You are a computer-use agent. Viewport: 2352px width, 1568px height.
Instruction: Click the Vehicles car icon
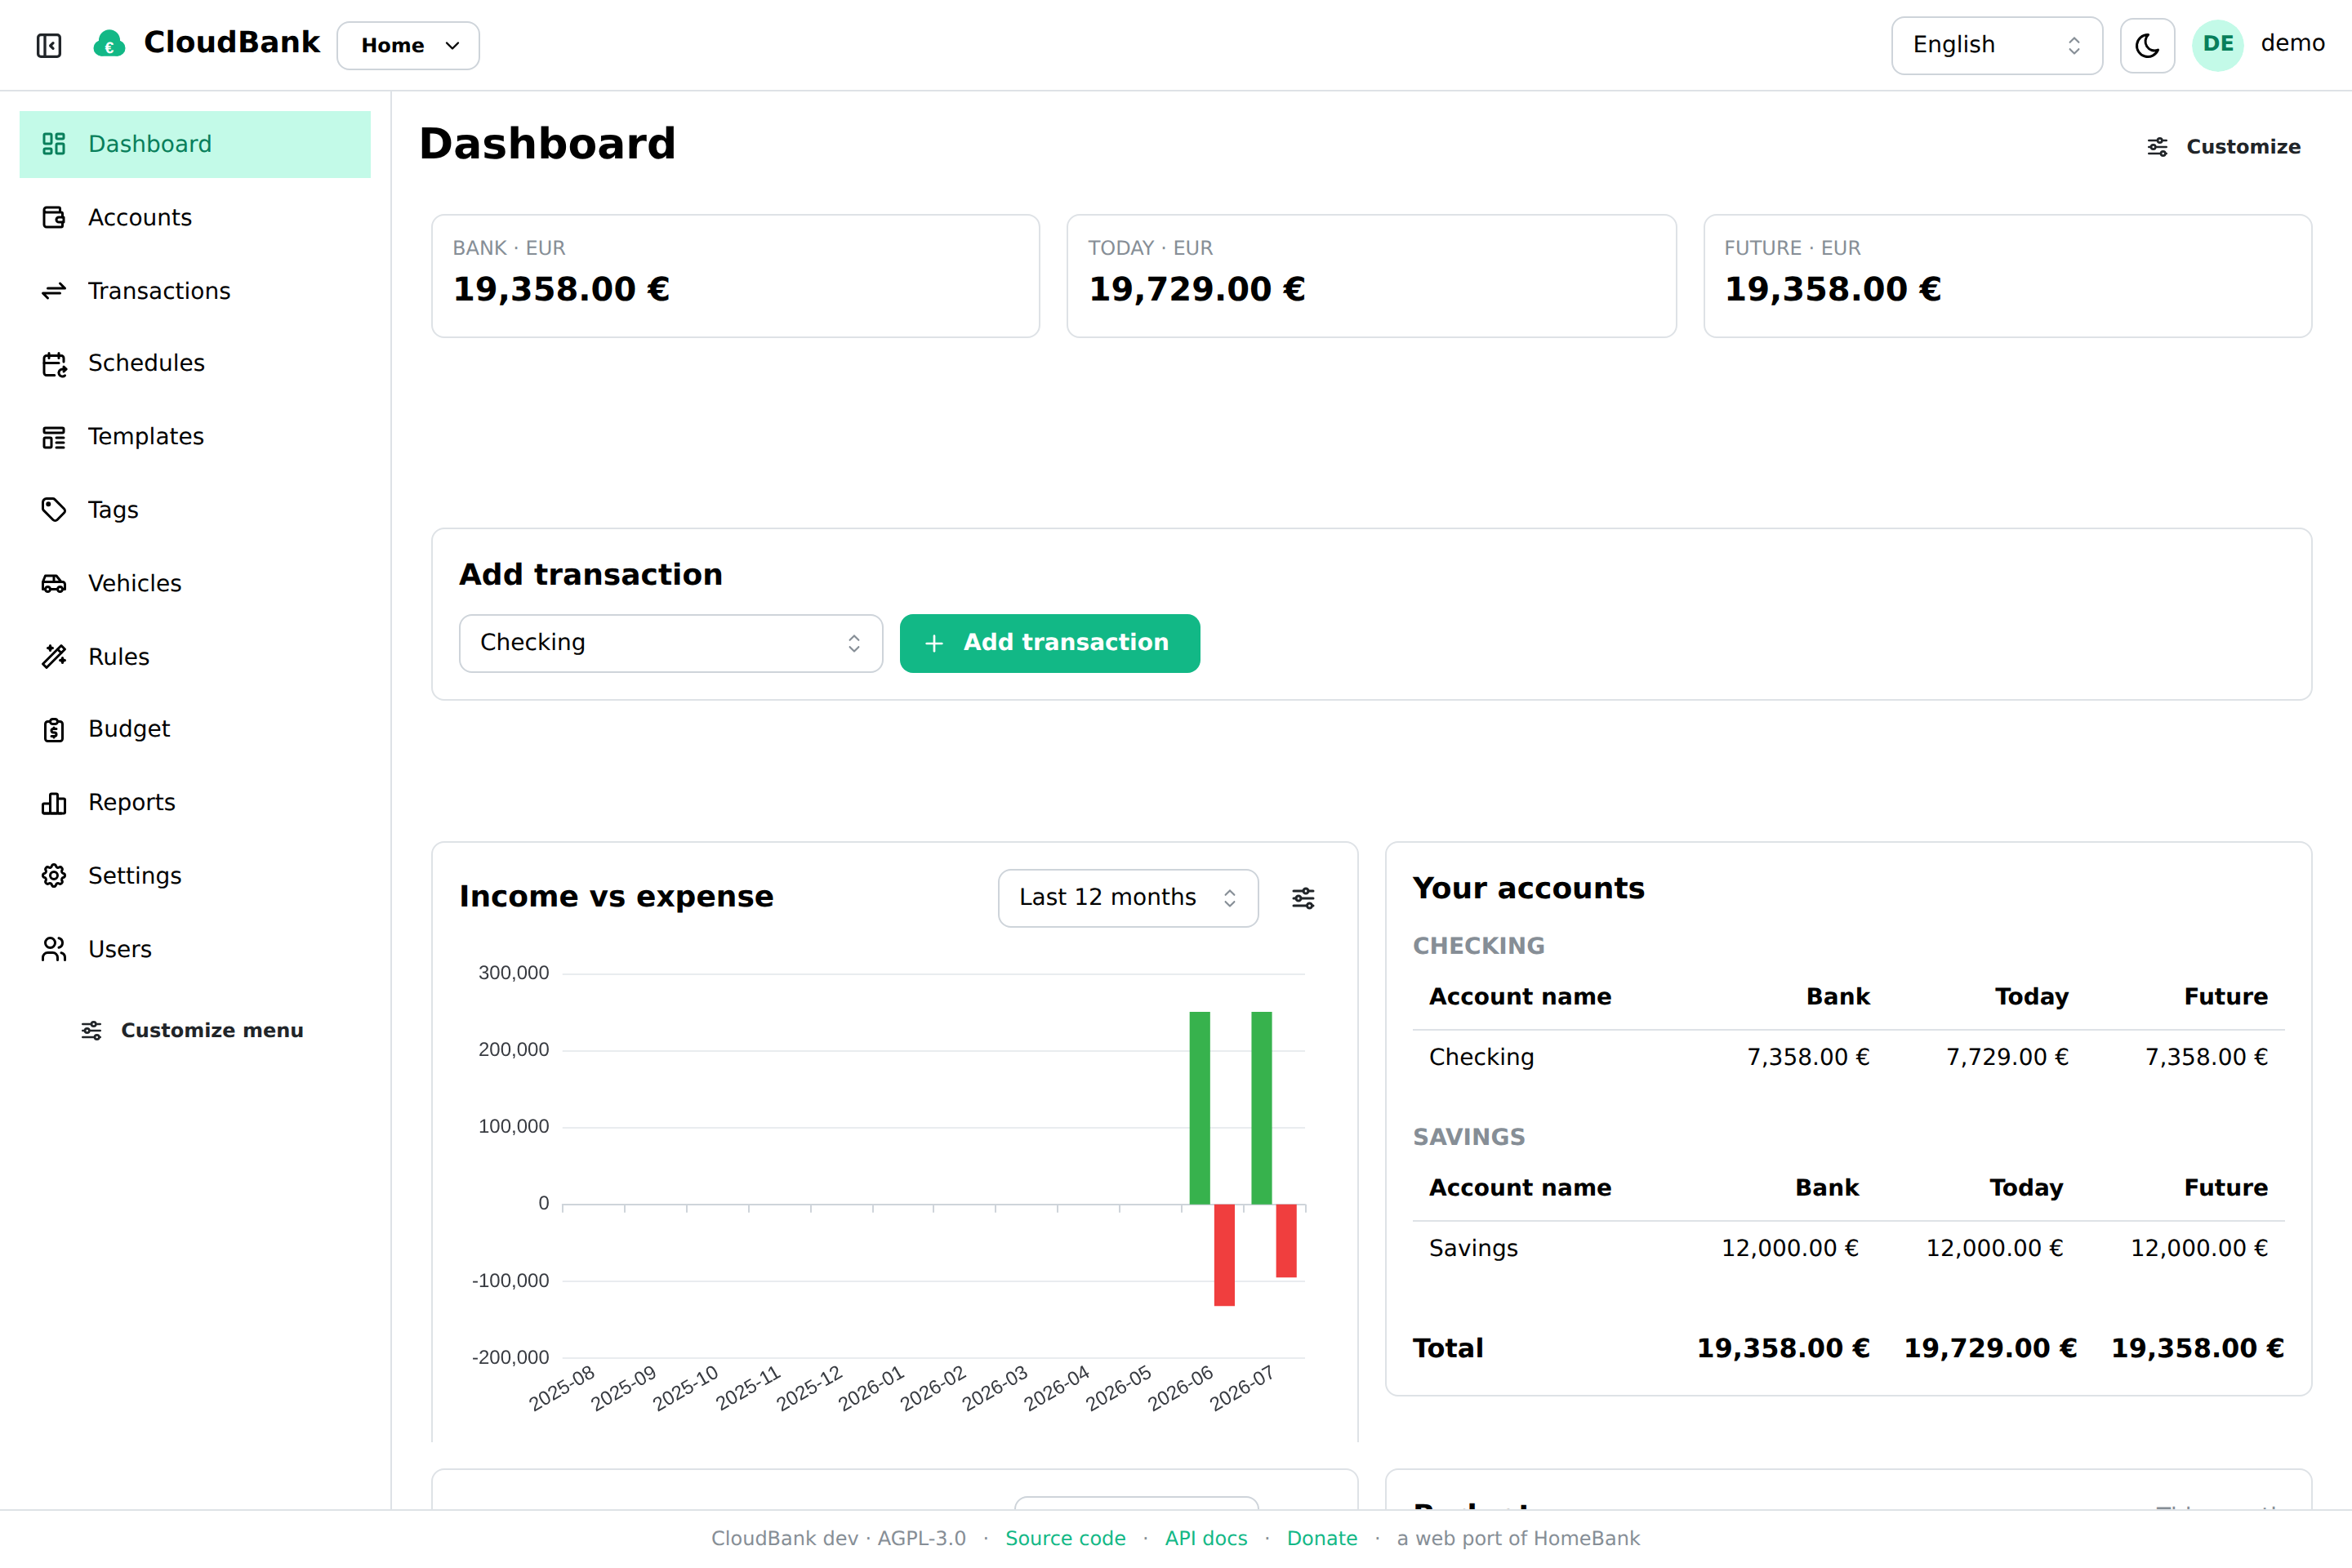point(54,583)
